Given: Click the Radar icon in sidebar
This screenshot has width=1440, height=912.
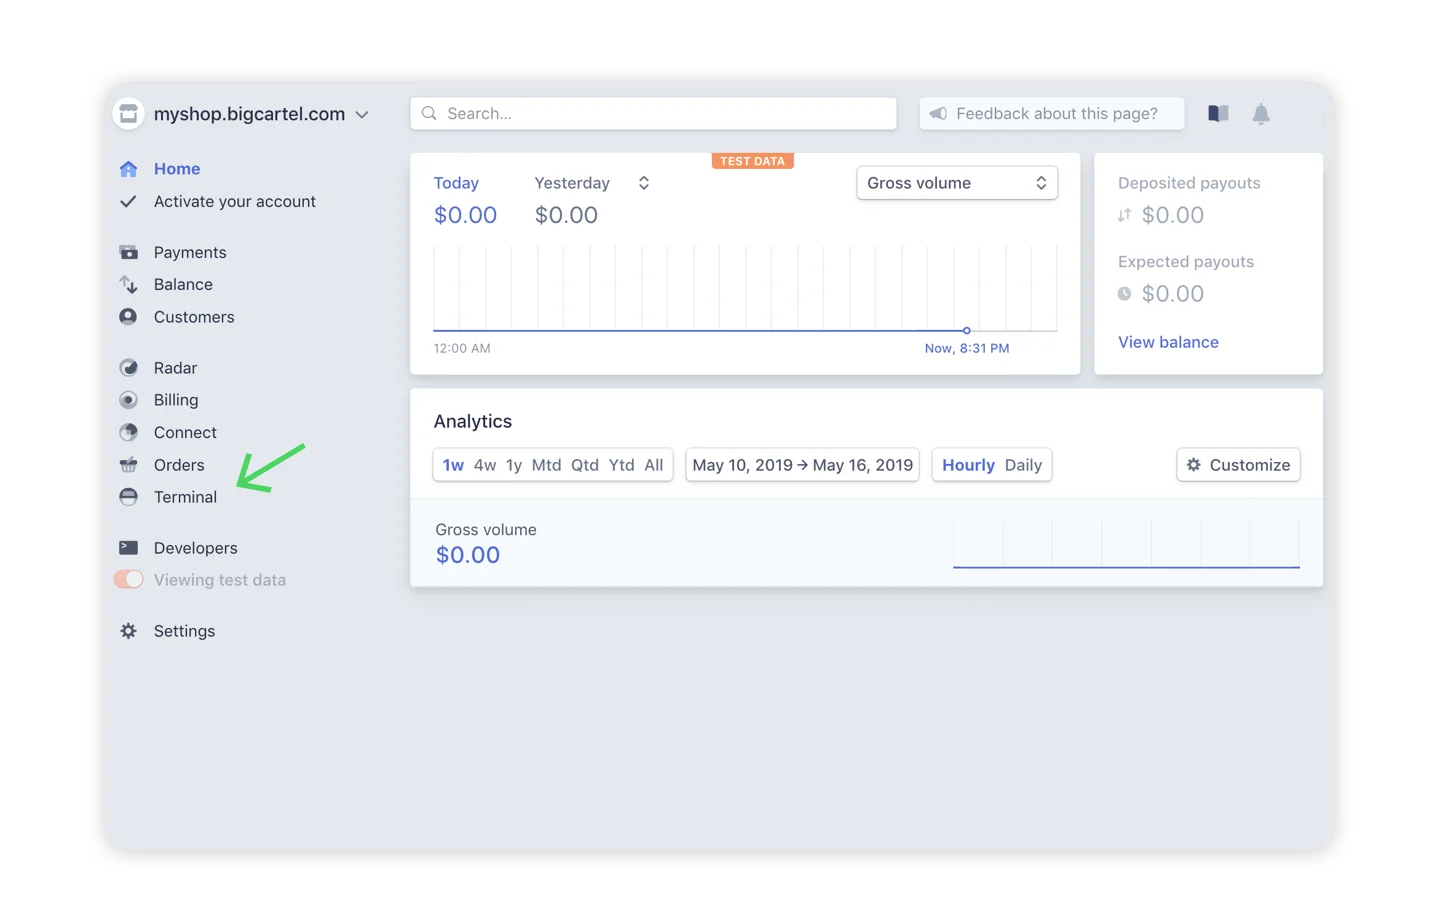Looking at the screenshot, I should click(128, 368).
